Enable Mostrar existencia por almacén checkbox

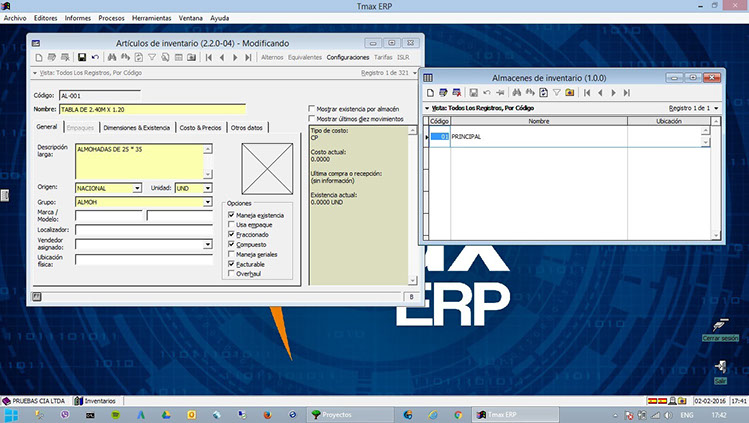(x=312, y=107)
